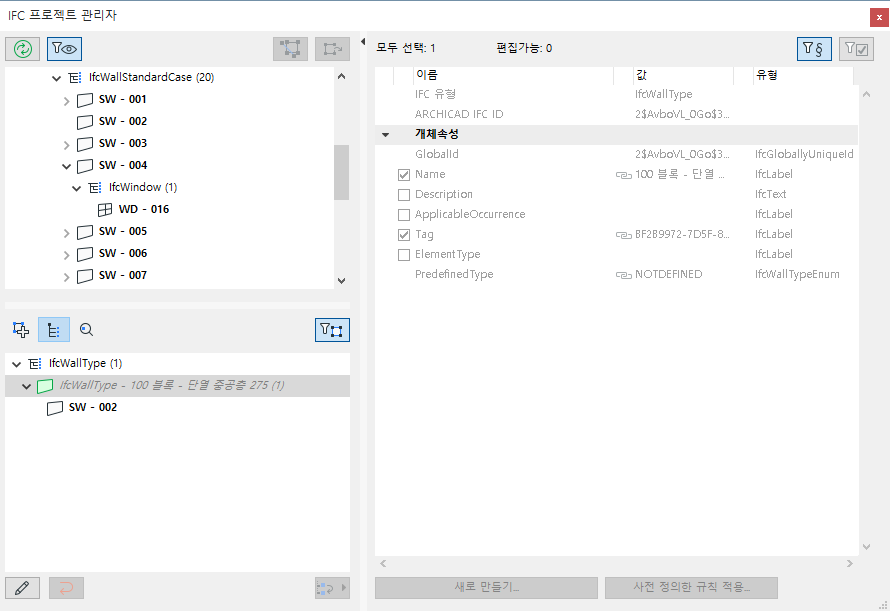Click the tree group icon beside IfcWallStandardCase
890x611 pixels.
coord(74,78)
